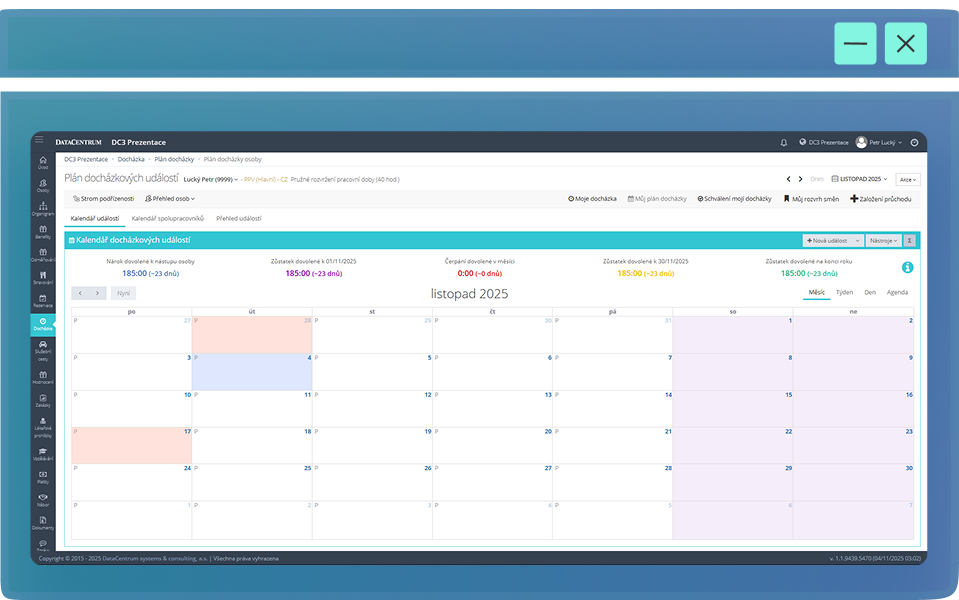Click the sigma summary button
Viewport: 959px width, 600px height.
909,240
